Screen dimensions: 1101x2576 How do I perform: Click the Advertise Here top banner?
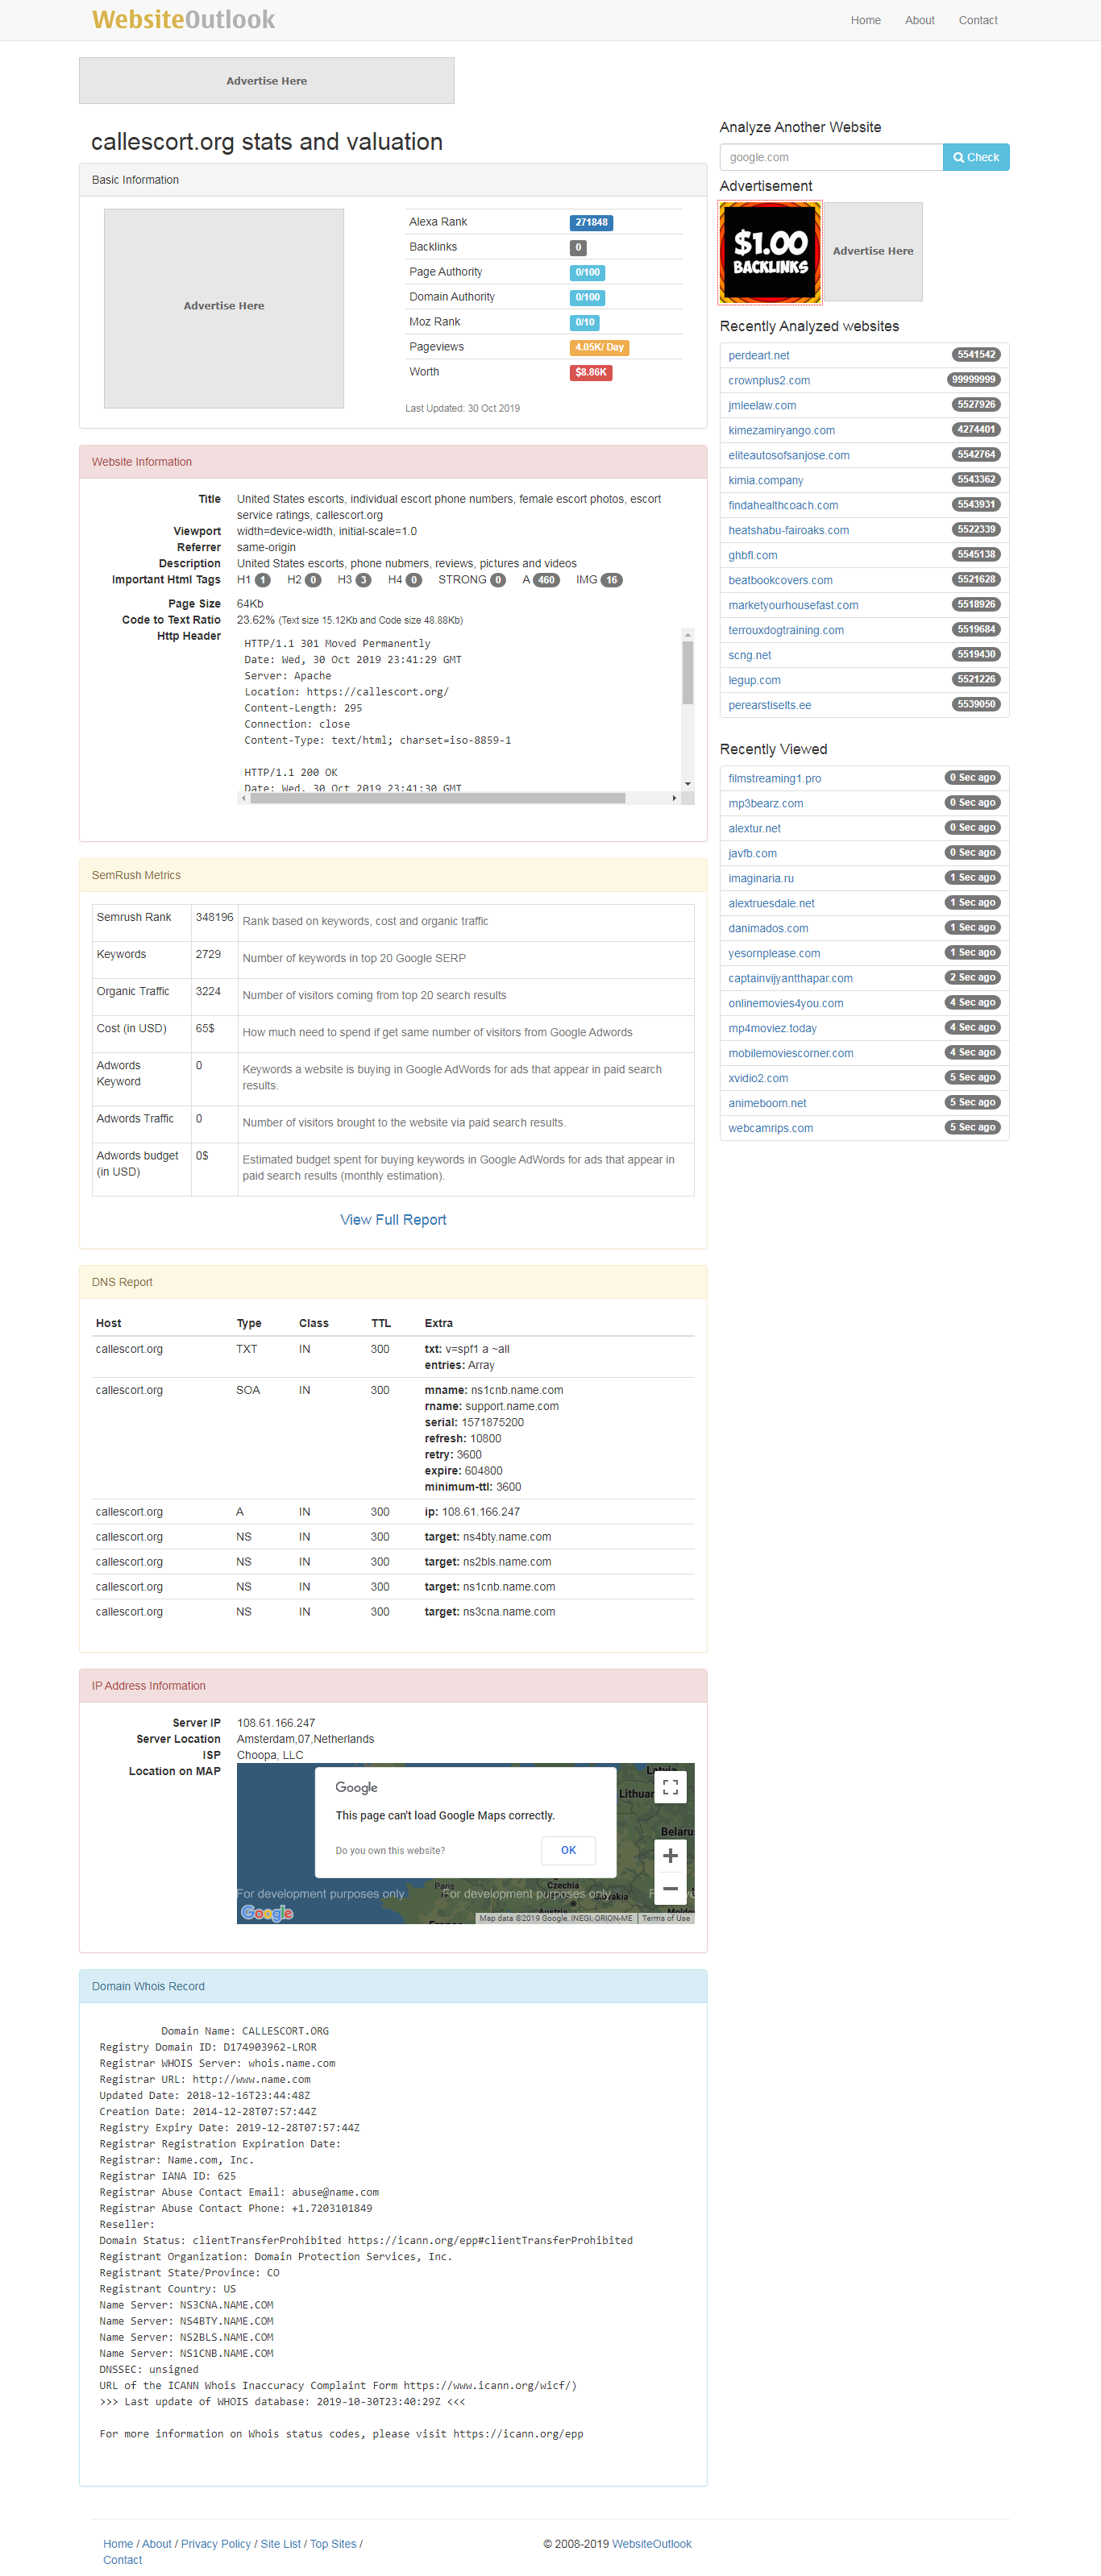point(266,81)
